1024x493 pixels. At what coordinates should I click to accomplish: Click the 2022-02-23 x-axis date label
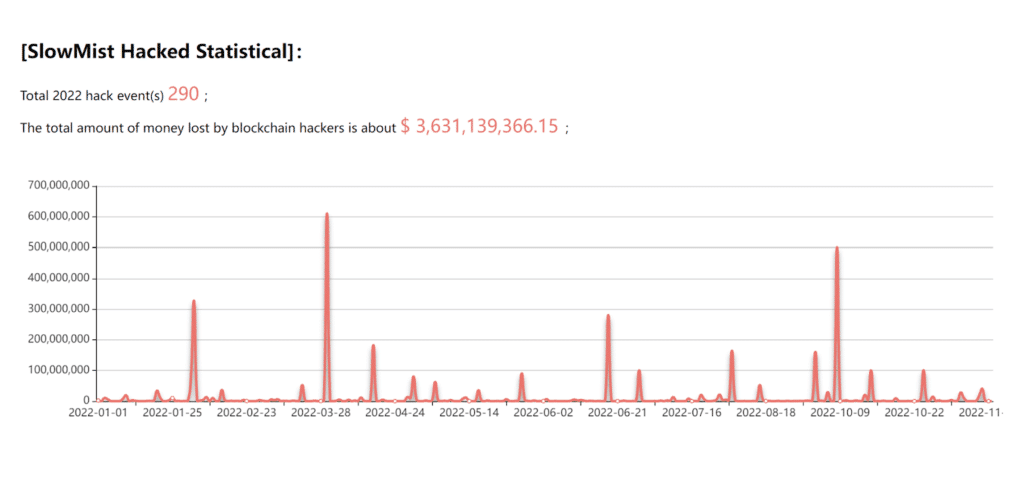click(246, 411)
